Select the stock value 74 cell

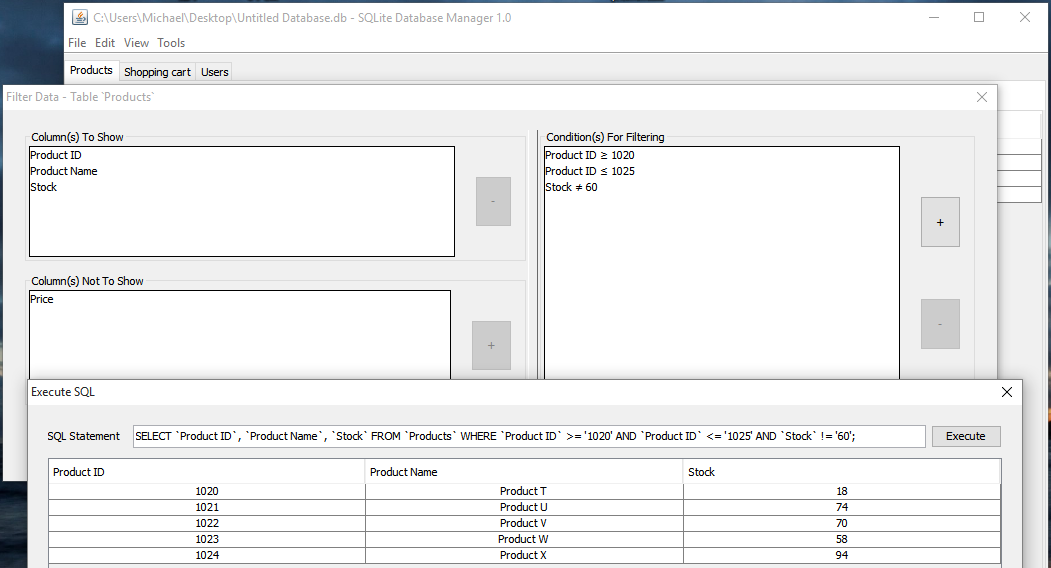point(842,507)
